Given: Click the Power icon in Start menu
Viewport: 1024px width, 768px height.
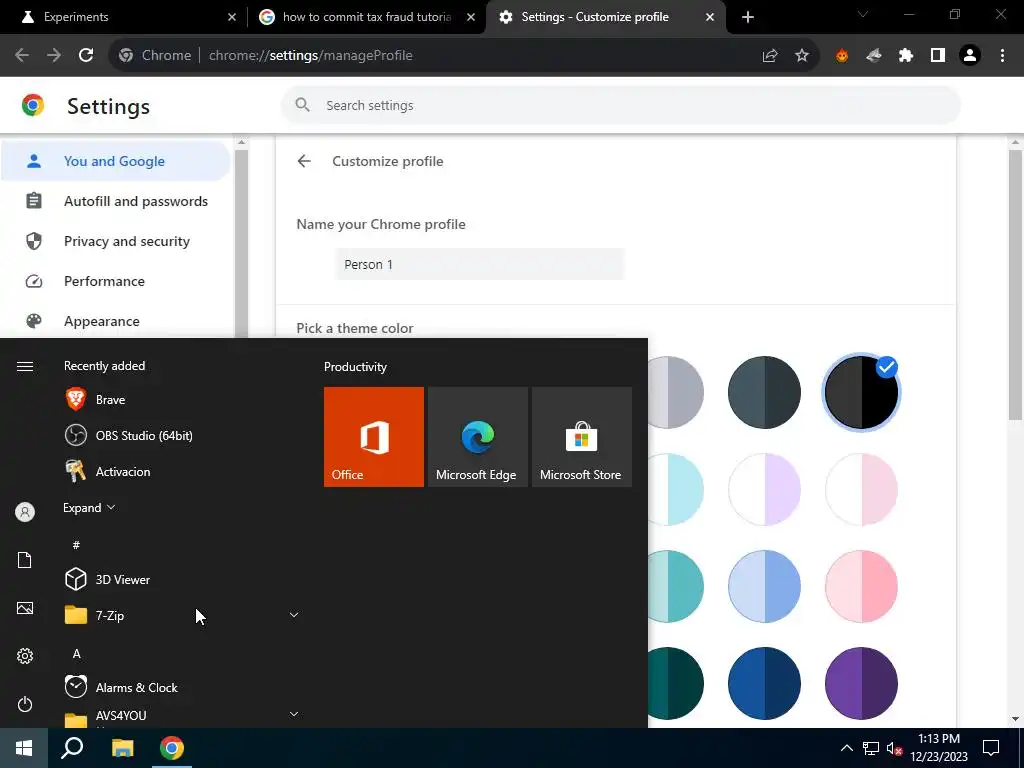Looking at the screenshot, I should [25, 704].
